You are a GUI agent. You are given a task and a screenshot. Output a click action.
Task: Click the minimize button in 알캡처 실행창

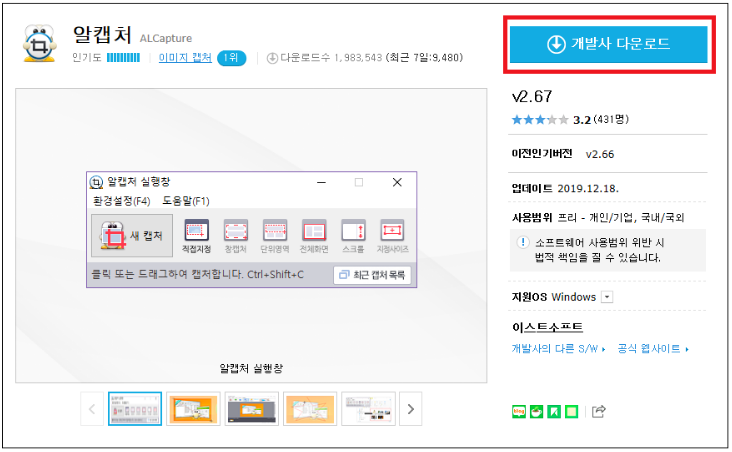(321, 182)
